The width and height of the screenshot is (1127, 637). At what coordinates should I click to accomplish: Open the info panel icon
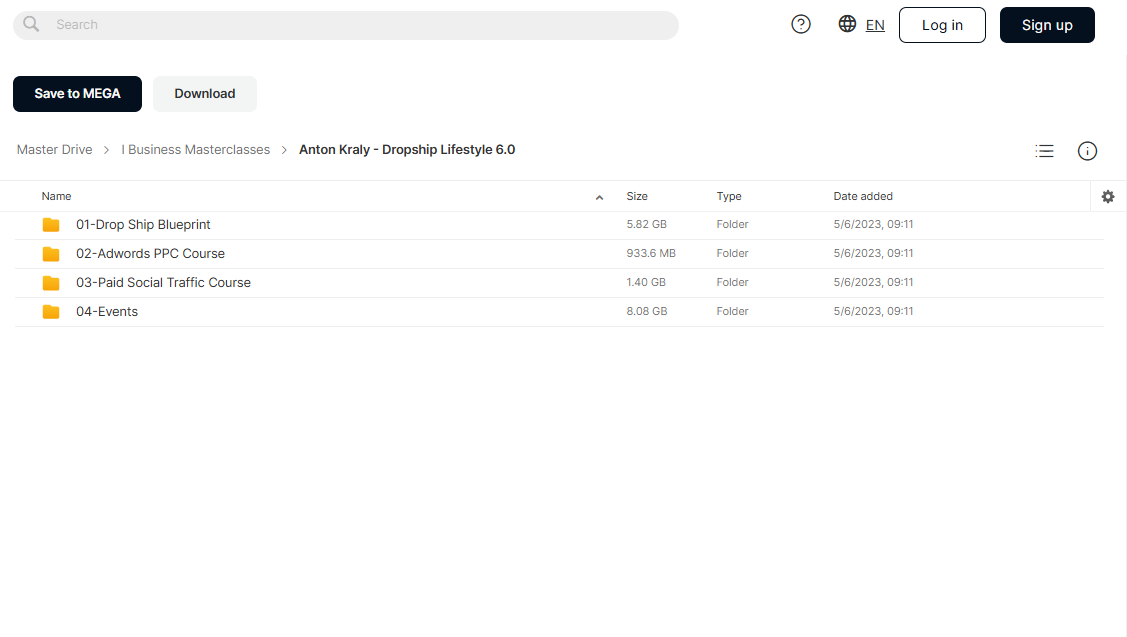coord(1087,151)
